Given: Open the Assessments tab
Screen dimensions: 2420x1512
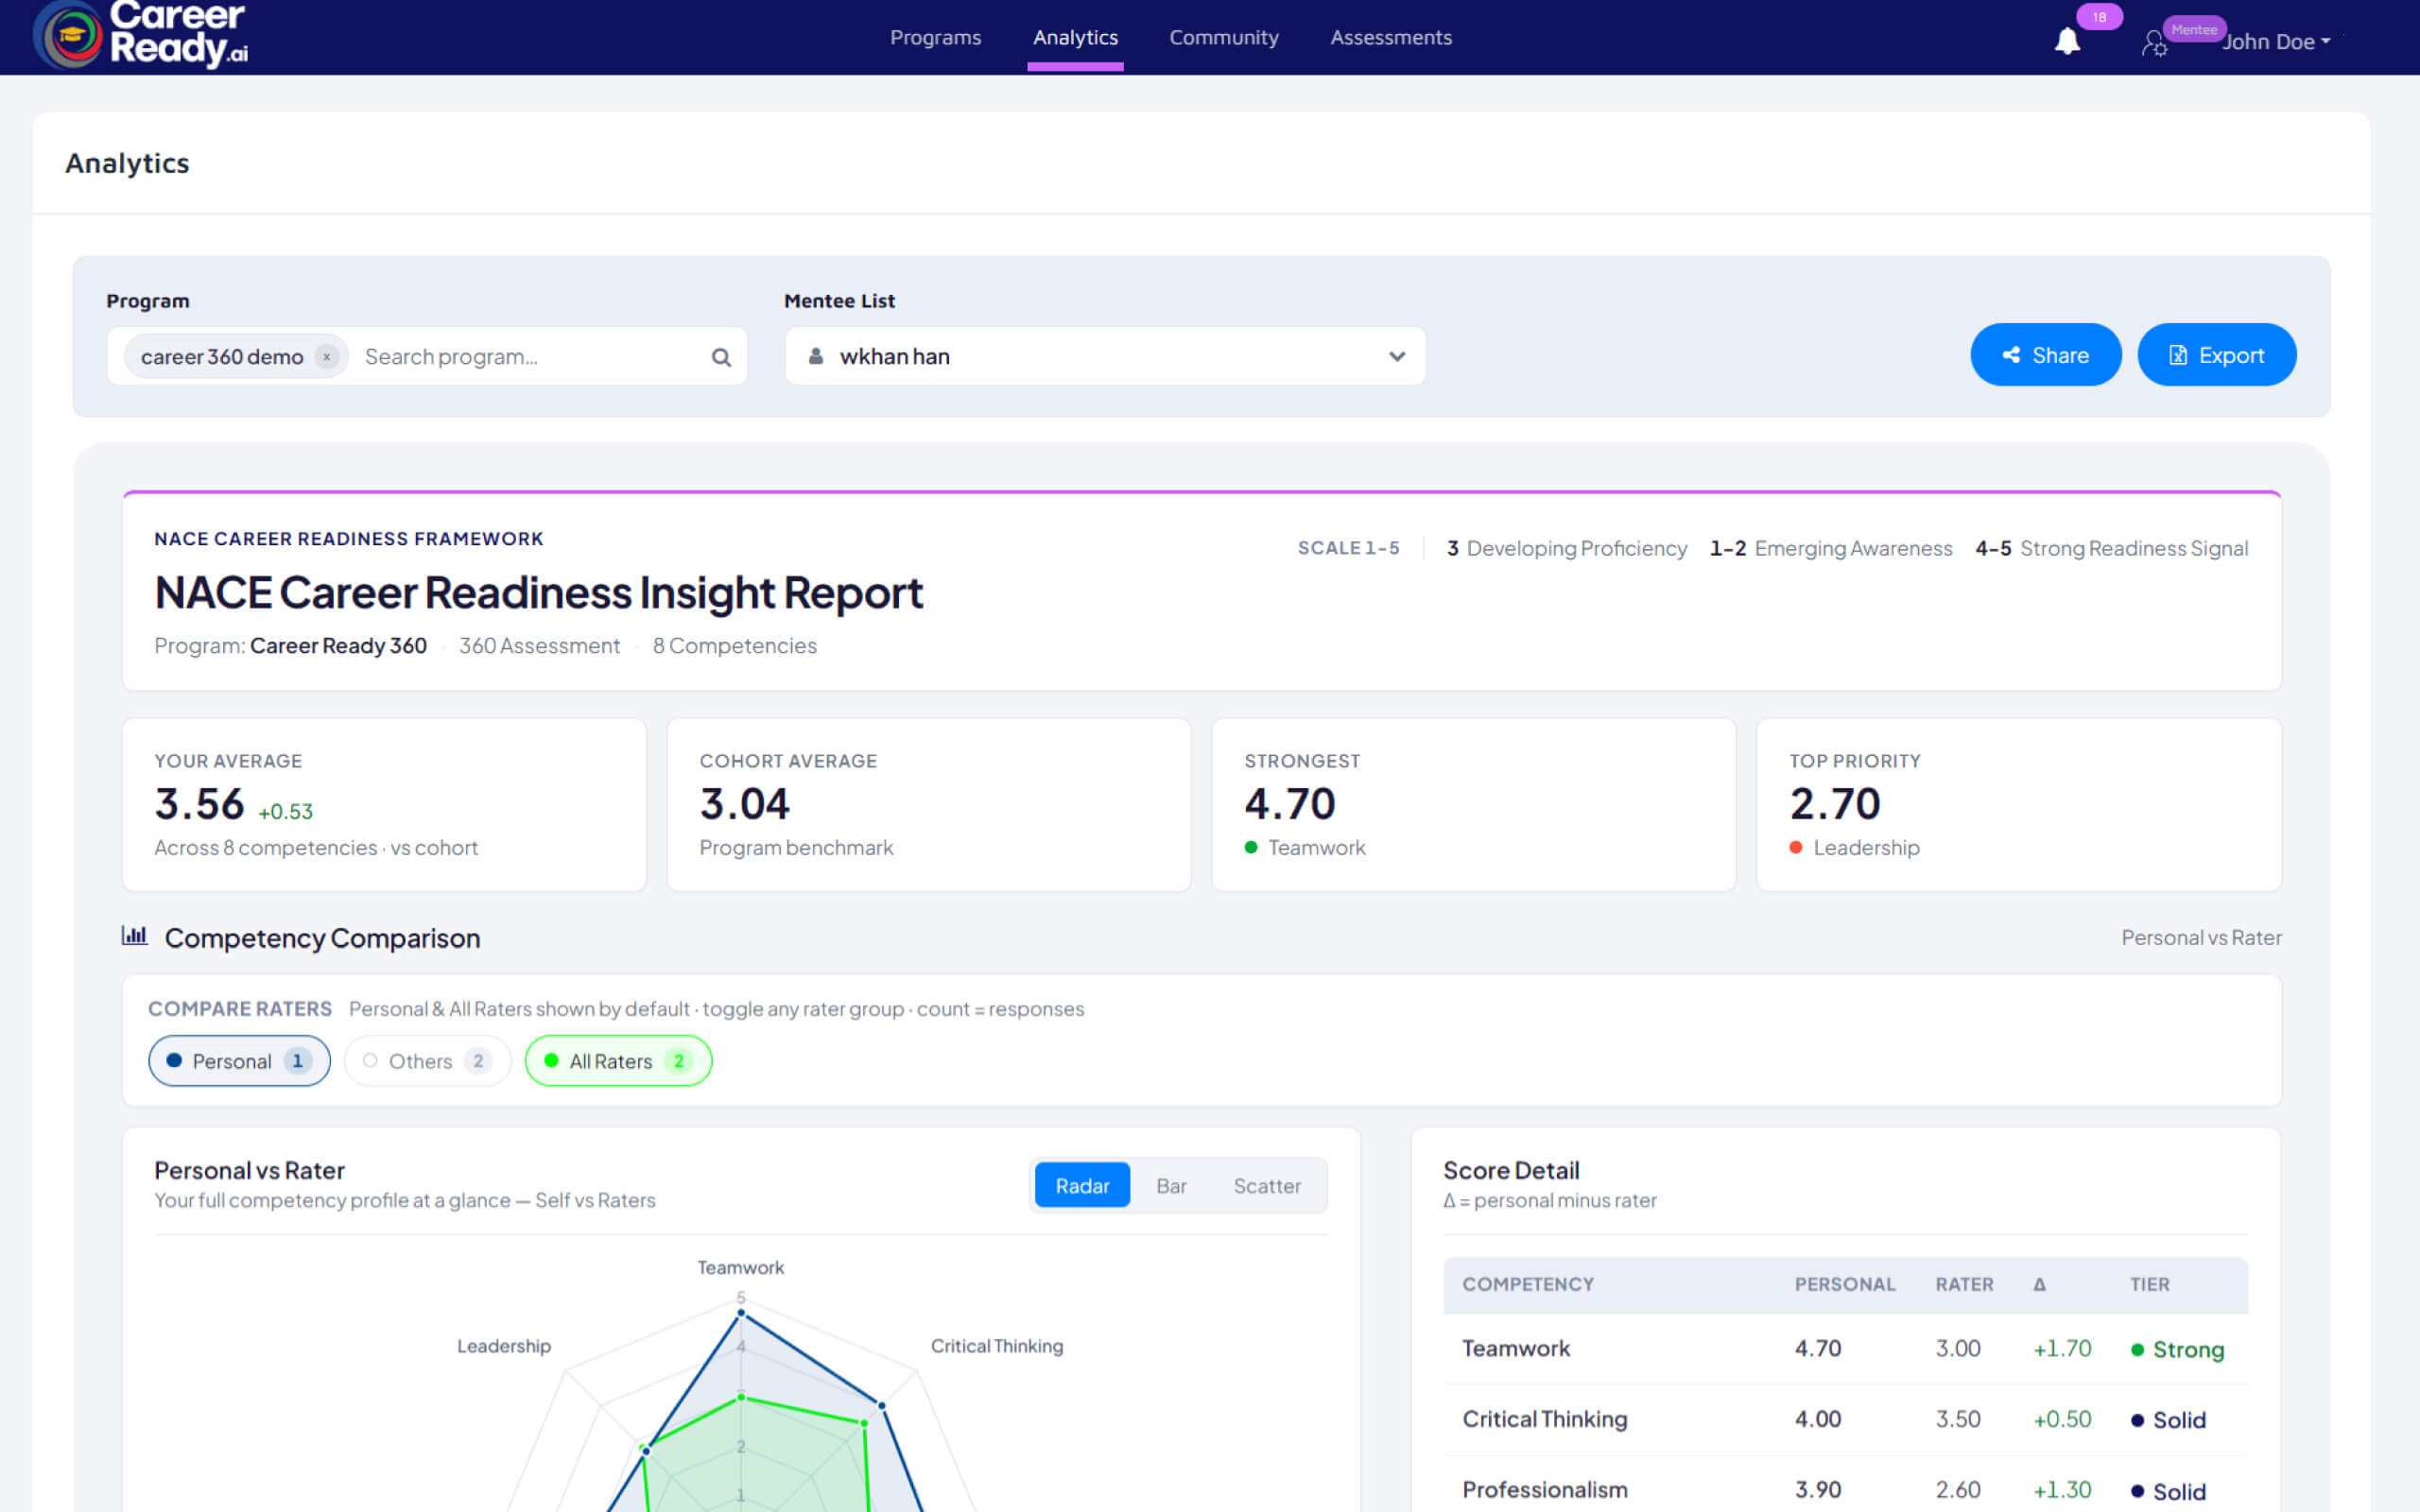Looking at the screenshot, I should pyautogui.click(x=1390, y=37).
